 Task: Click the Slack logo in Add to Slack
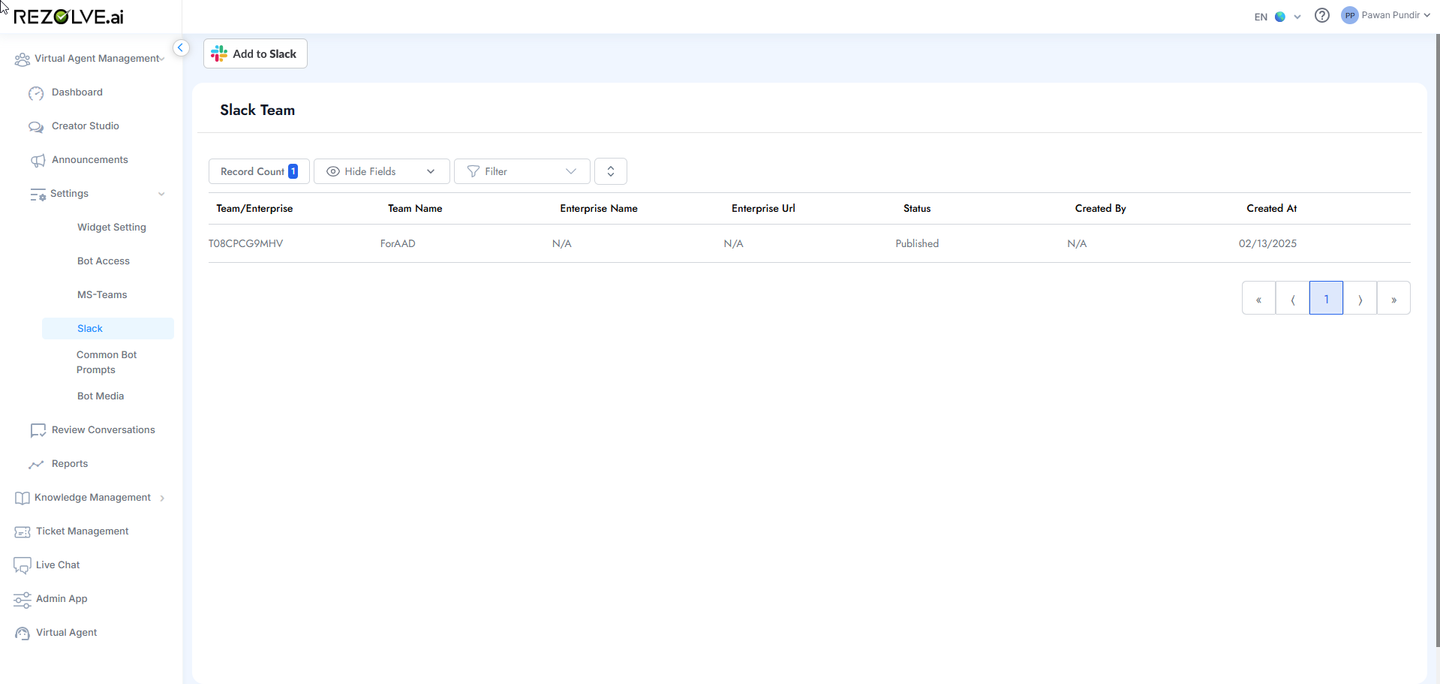219,54
